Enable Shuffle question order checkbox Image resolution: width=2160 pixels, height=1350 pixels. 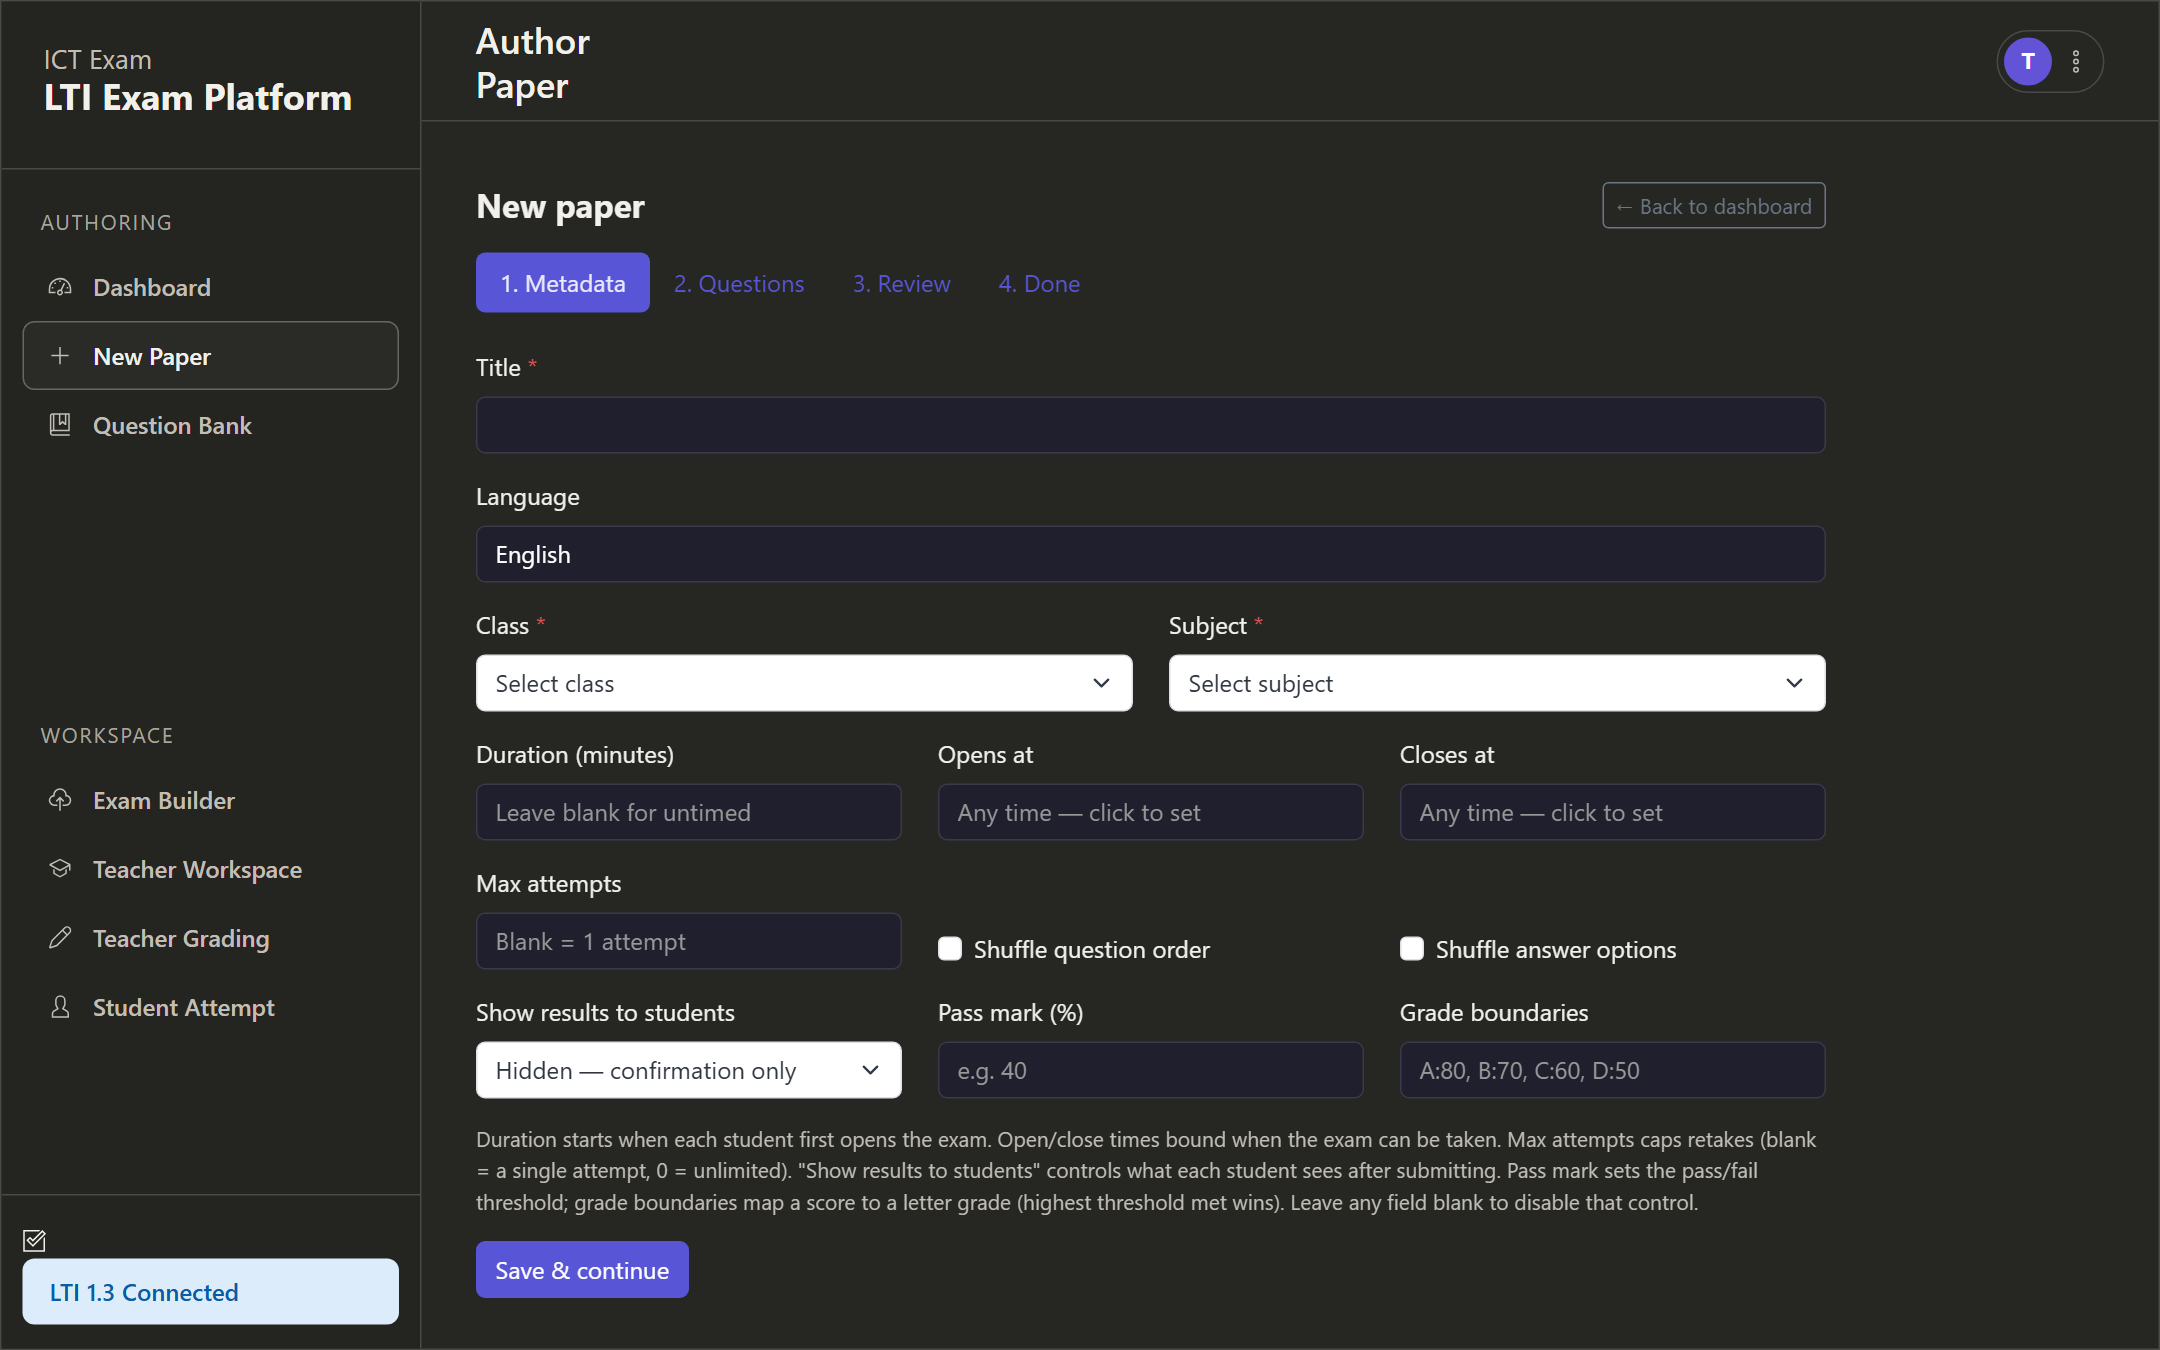coord(950,949)
